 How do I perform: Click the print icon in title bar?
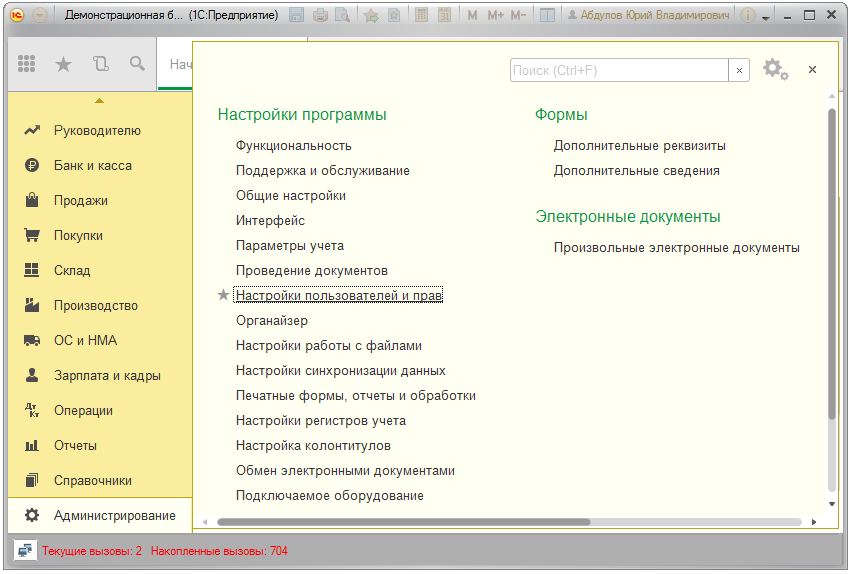coord(320,16)
